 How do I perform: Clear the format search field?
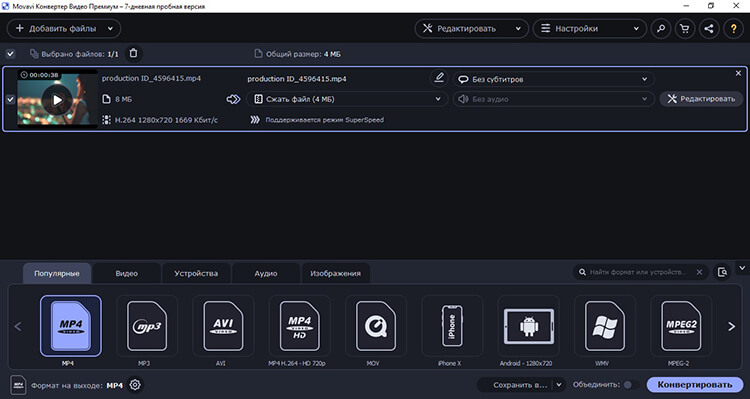[699, 272]
